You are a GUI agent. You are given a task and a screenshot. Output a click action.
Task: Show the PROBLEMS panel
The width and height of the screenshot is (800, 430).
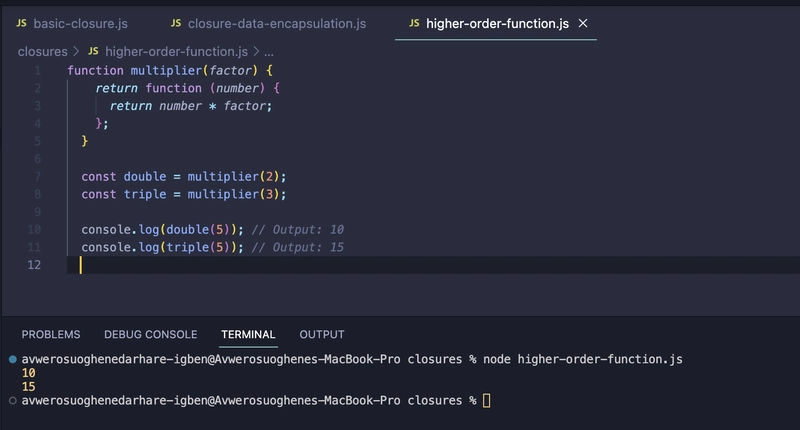pos(51,335)
